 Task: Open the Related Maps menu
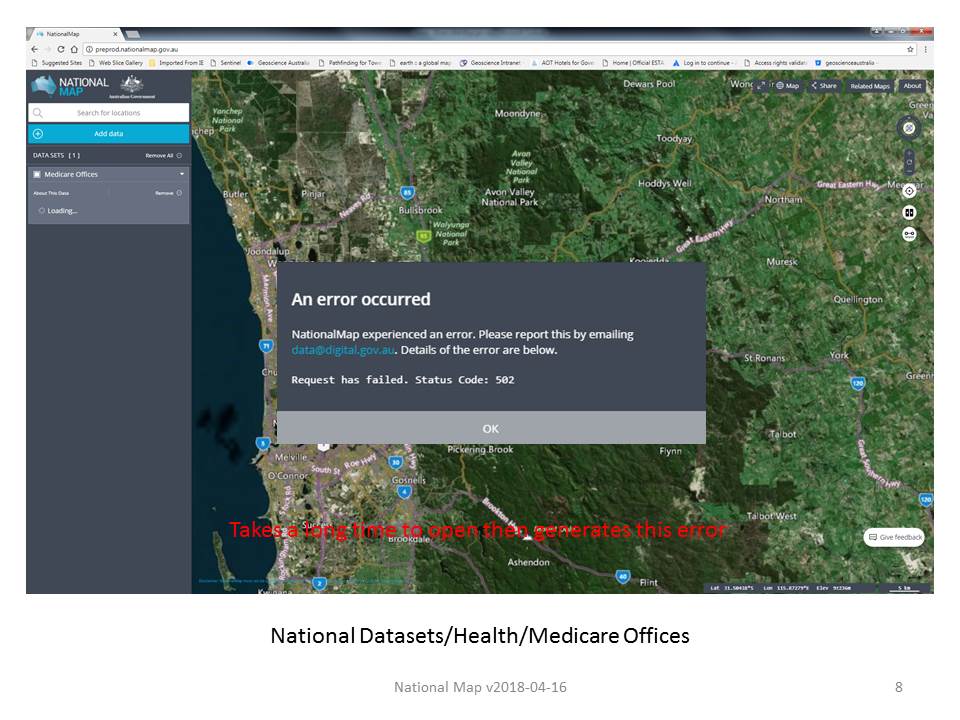click(x=870, y=86)
